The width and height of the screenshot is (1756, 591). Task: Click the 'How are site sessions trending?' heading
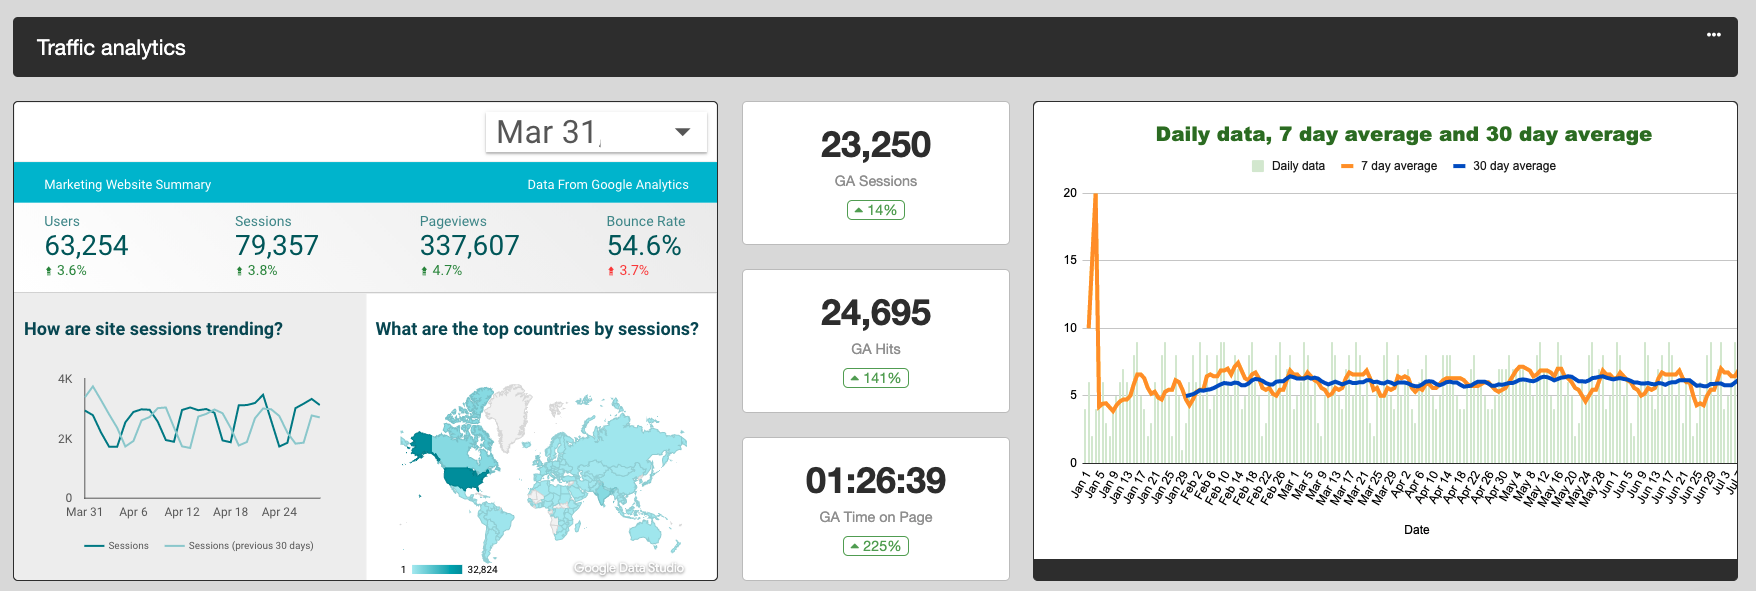click(153, 329)
